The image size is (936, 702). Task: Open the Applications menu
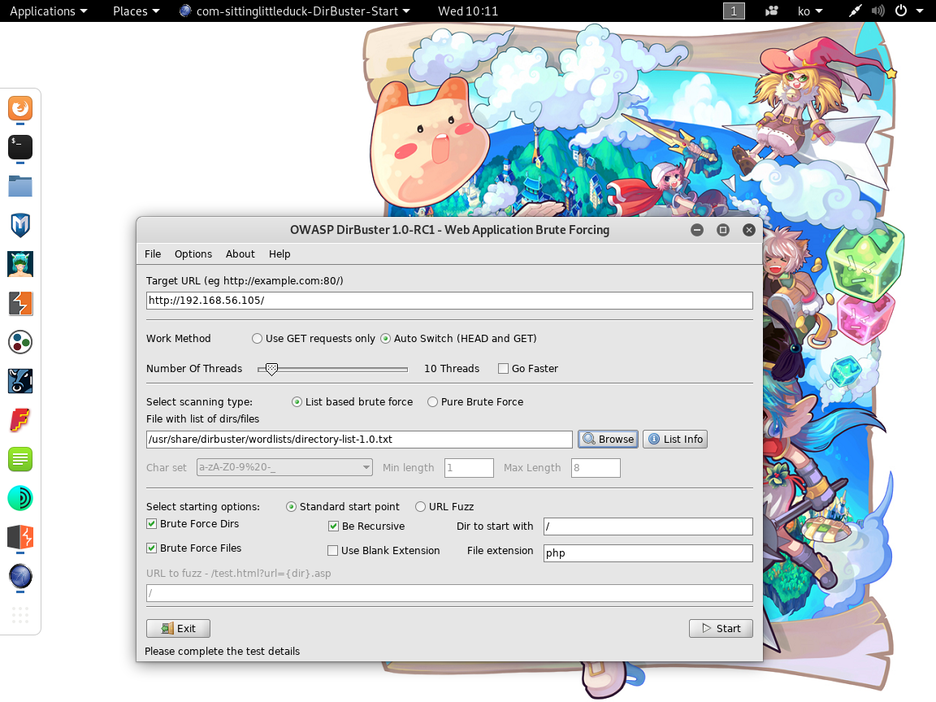[x=48, y=11]
